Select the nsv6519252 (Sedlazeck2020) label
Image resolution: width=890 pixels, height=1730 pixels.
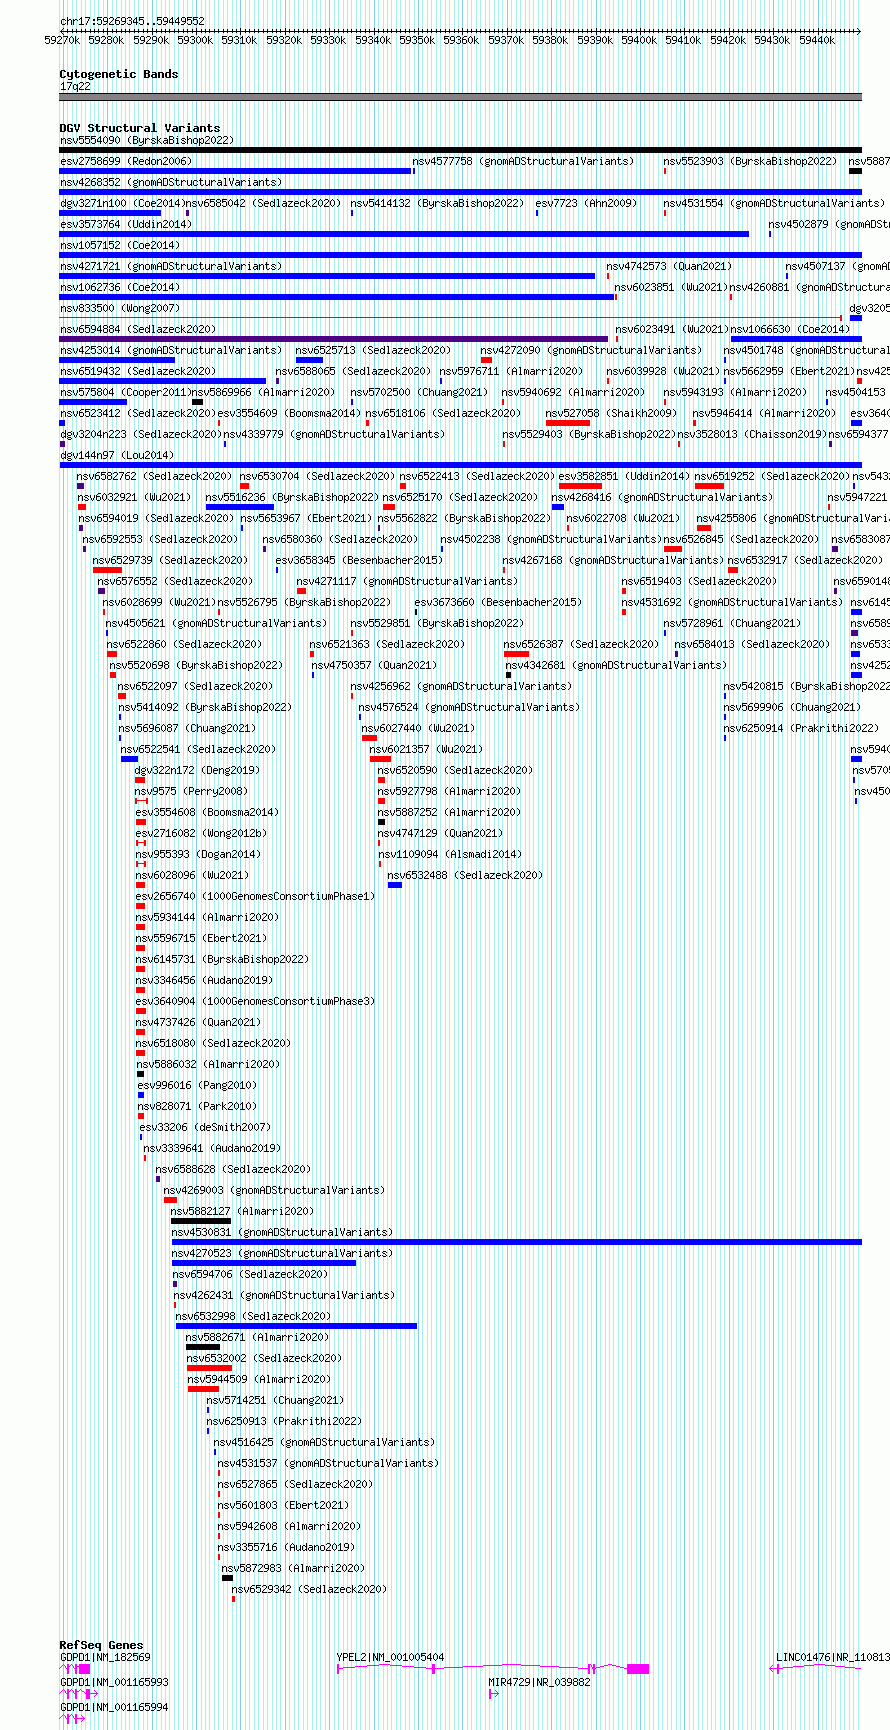pyautogui.click(x=773, y=476)
